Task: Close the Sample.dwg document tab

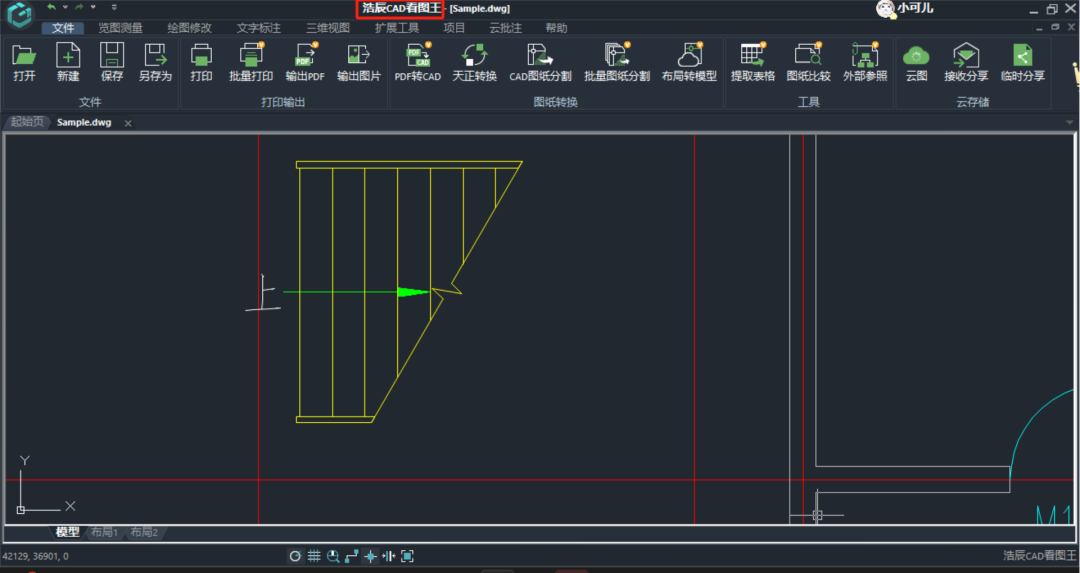Action: click(x=128, y=123)
